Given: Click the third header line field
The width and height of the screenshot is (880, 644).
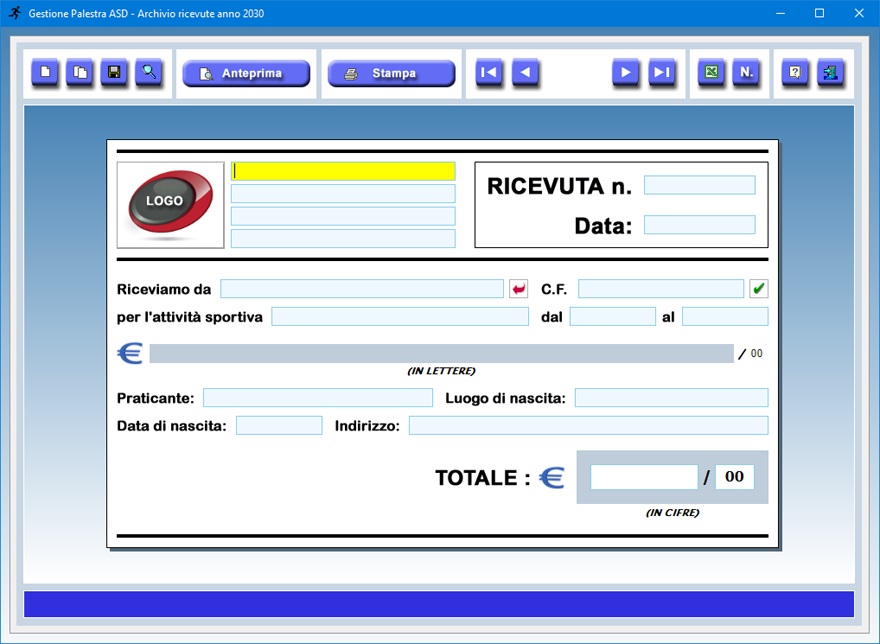Looking at the screenshot, I should click(343, 216).
